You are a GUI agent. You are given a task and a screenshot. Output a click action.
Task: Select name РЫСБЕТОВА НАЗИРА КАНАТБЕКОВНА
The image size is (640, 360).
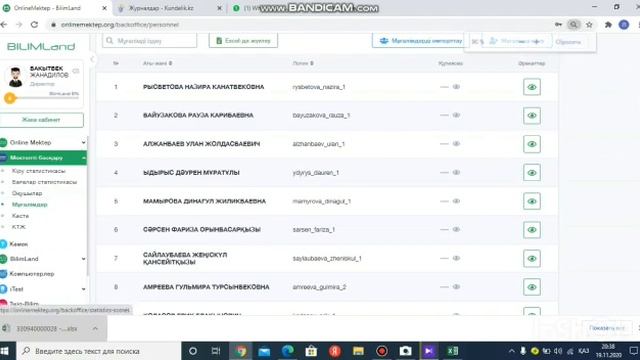(203, 87)
